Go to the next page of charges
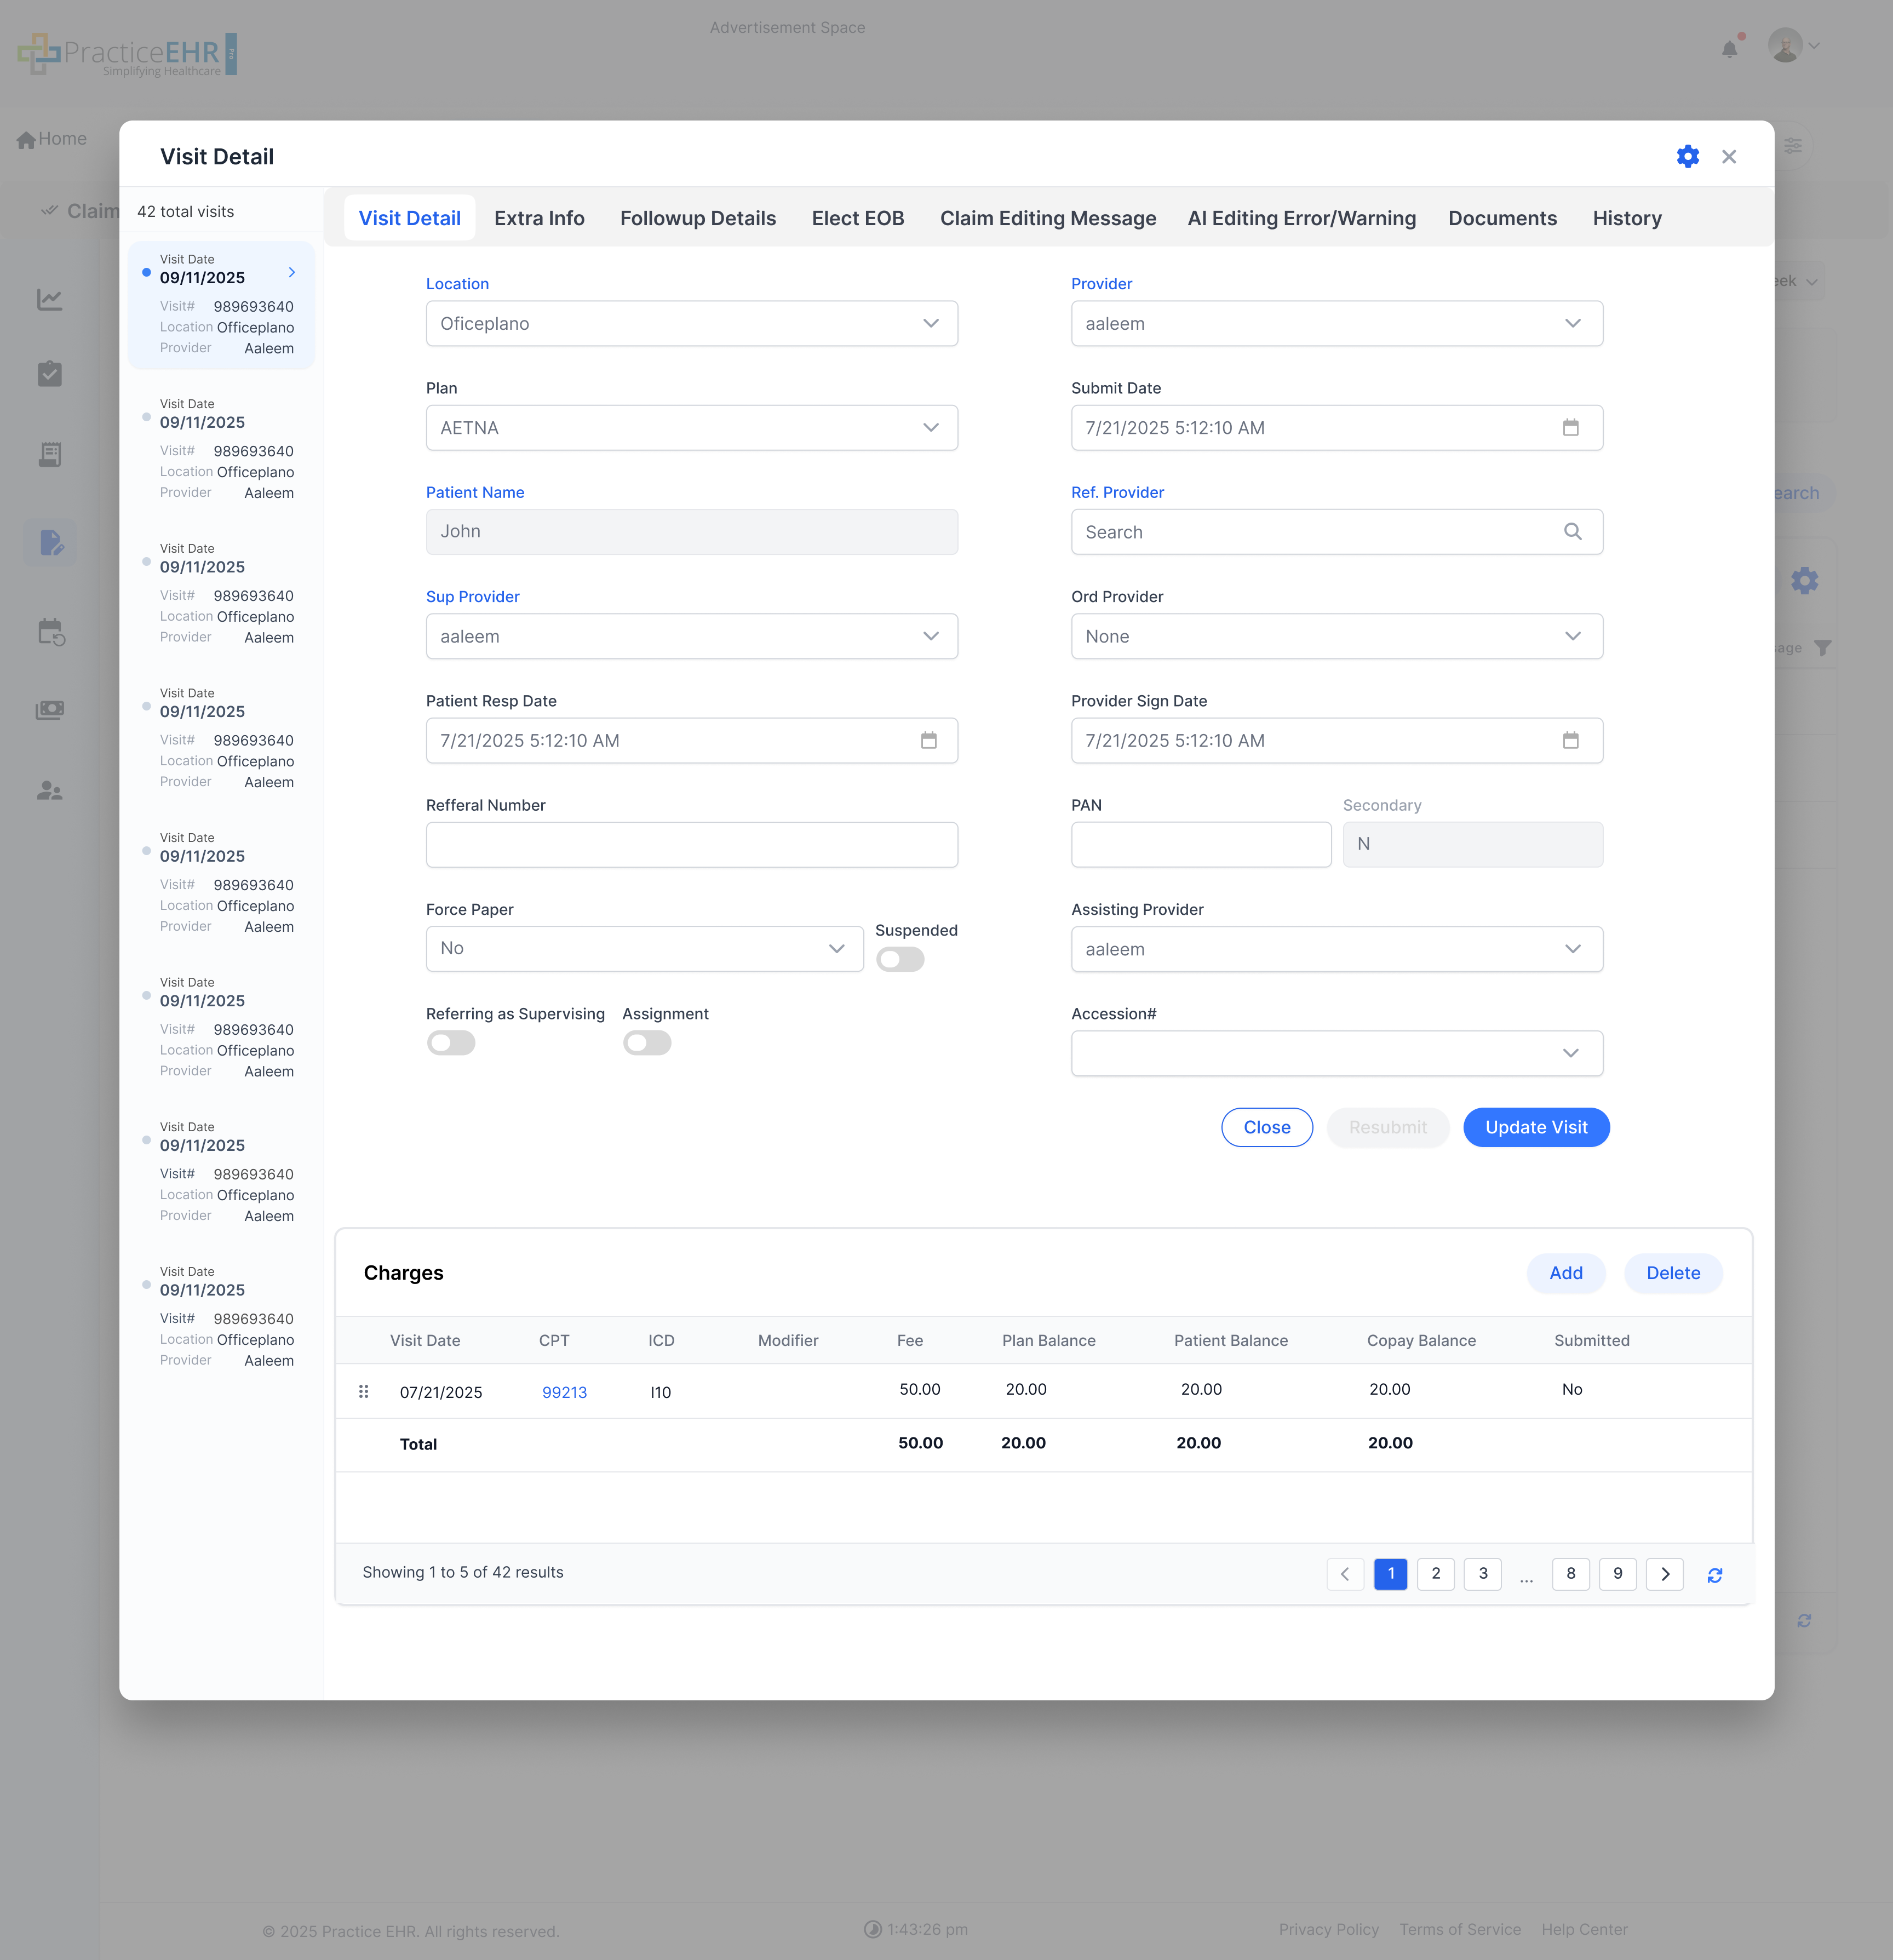Image resolution: width=1893 pixels, height=1960 pixels. tap(1664, 1574)
